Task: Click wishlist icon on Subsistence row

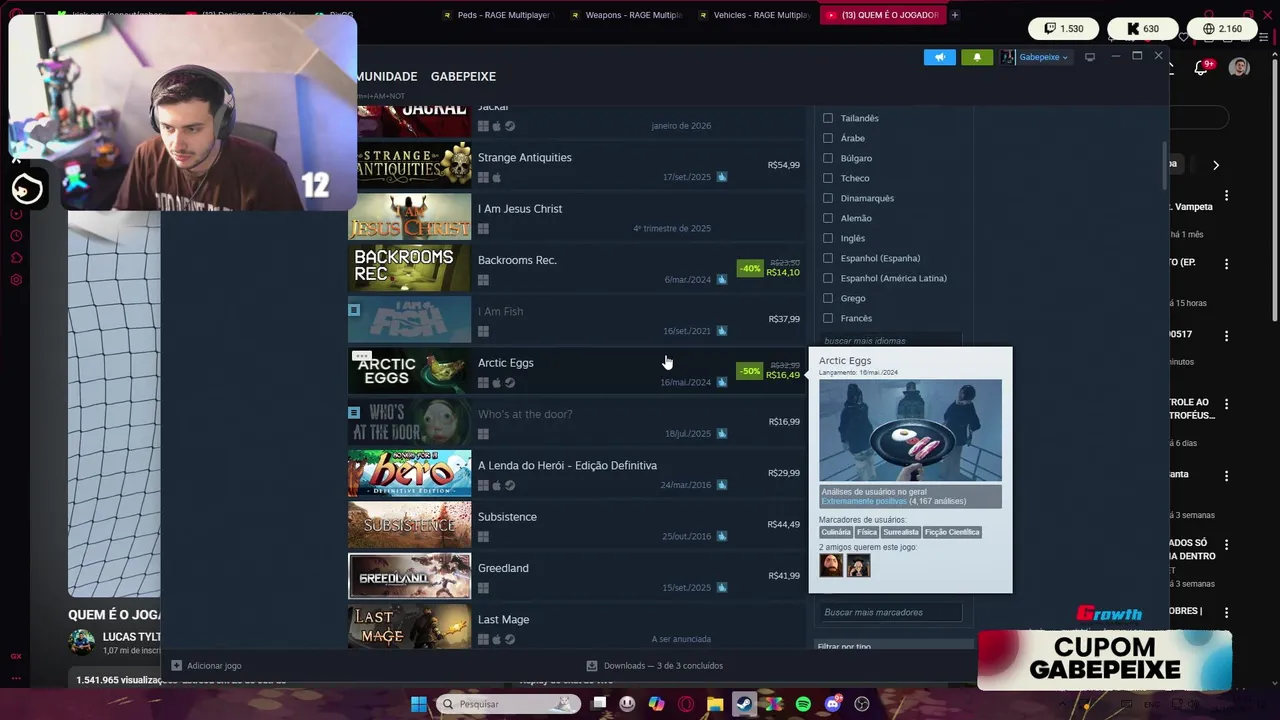Action: pos(722,536)
